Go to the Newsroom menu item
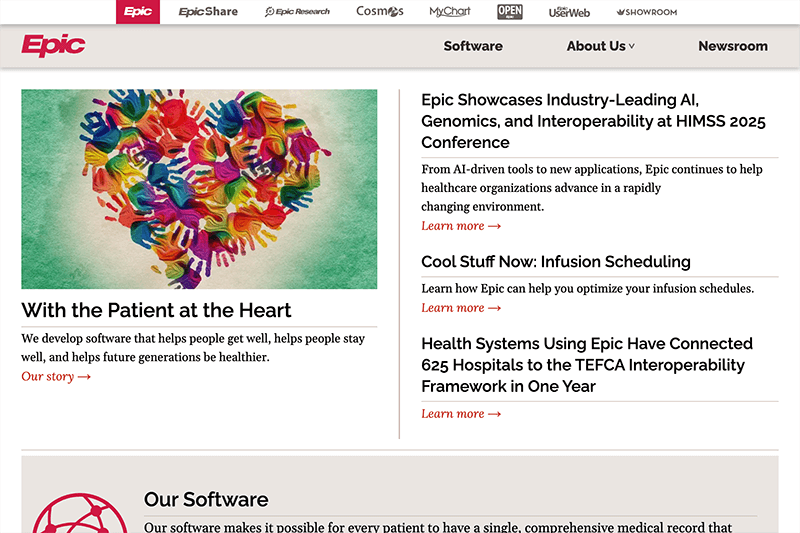This screenshot has width=800, height=533. pos(733,46)
